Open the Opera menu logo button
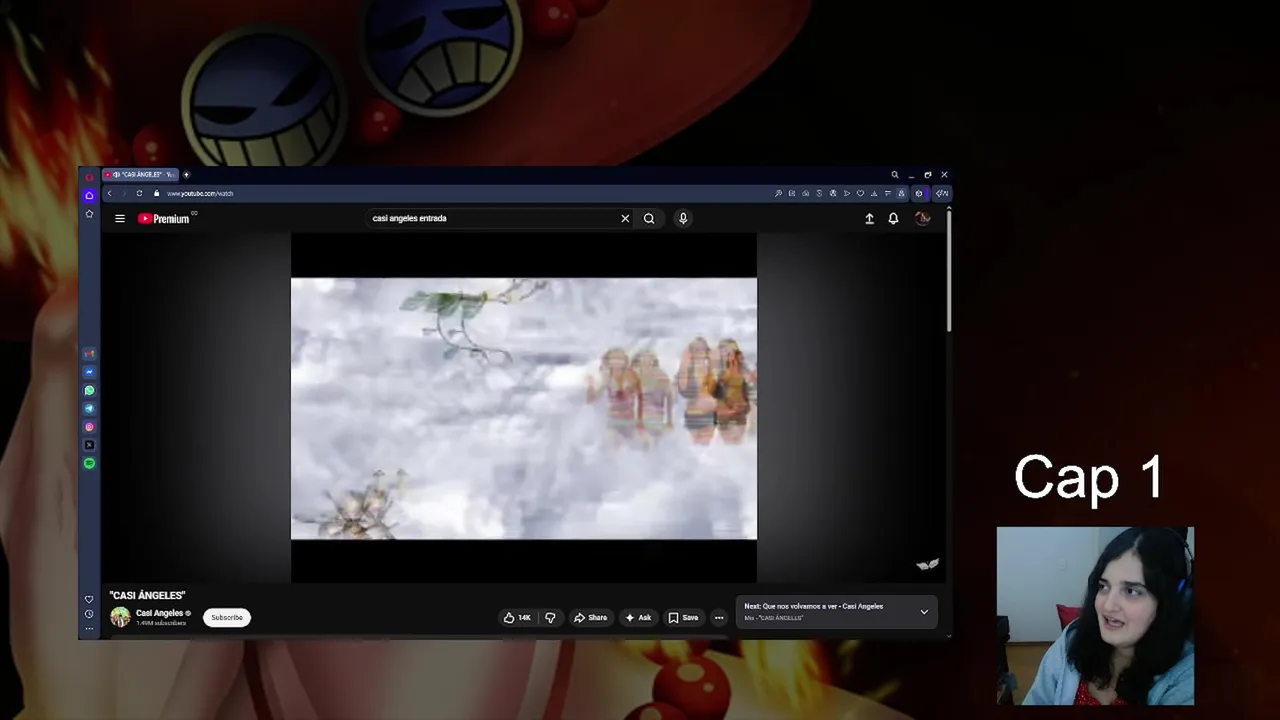 pyautogui.click(x=89, y=176)
